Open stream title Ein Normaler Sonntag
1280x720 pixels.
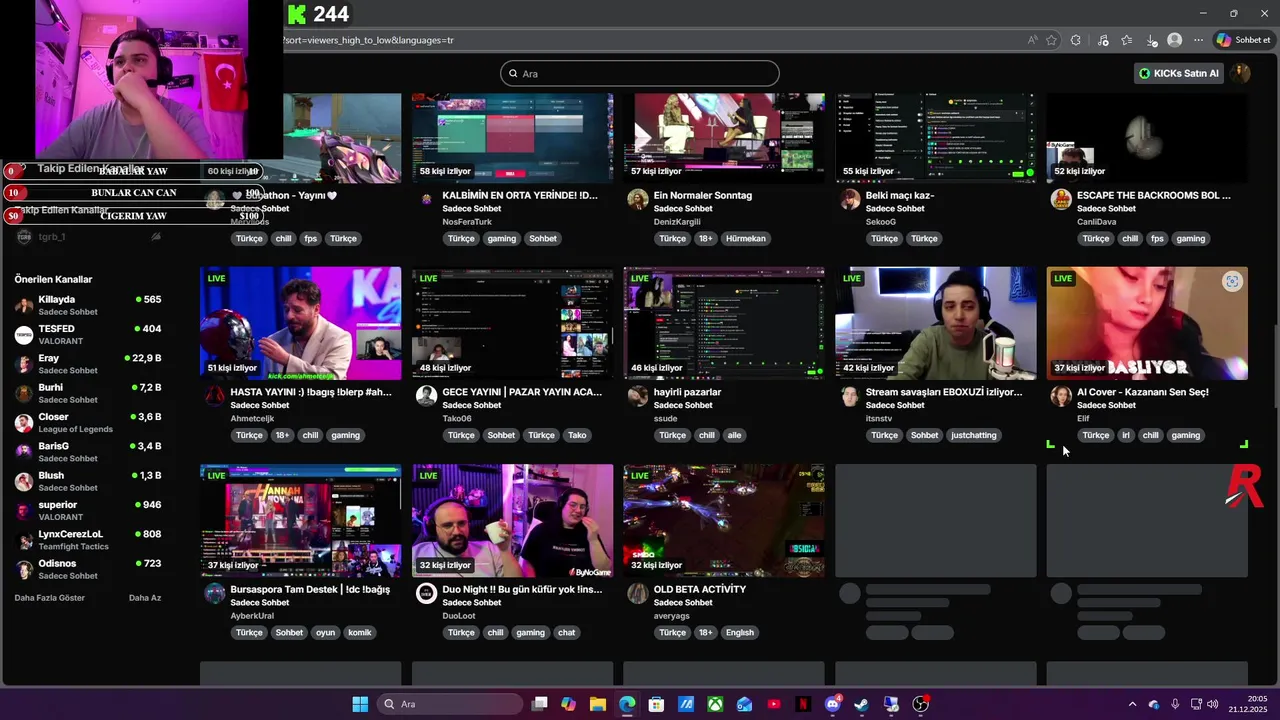(x=703, y=195)
